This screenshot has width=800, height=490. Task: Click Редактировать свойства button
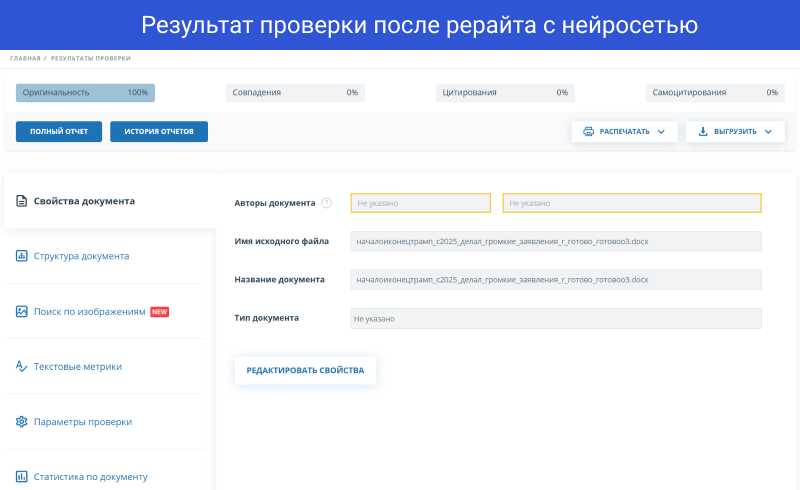[x=305, y=371]
